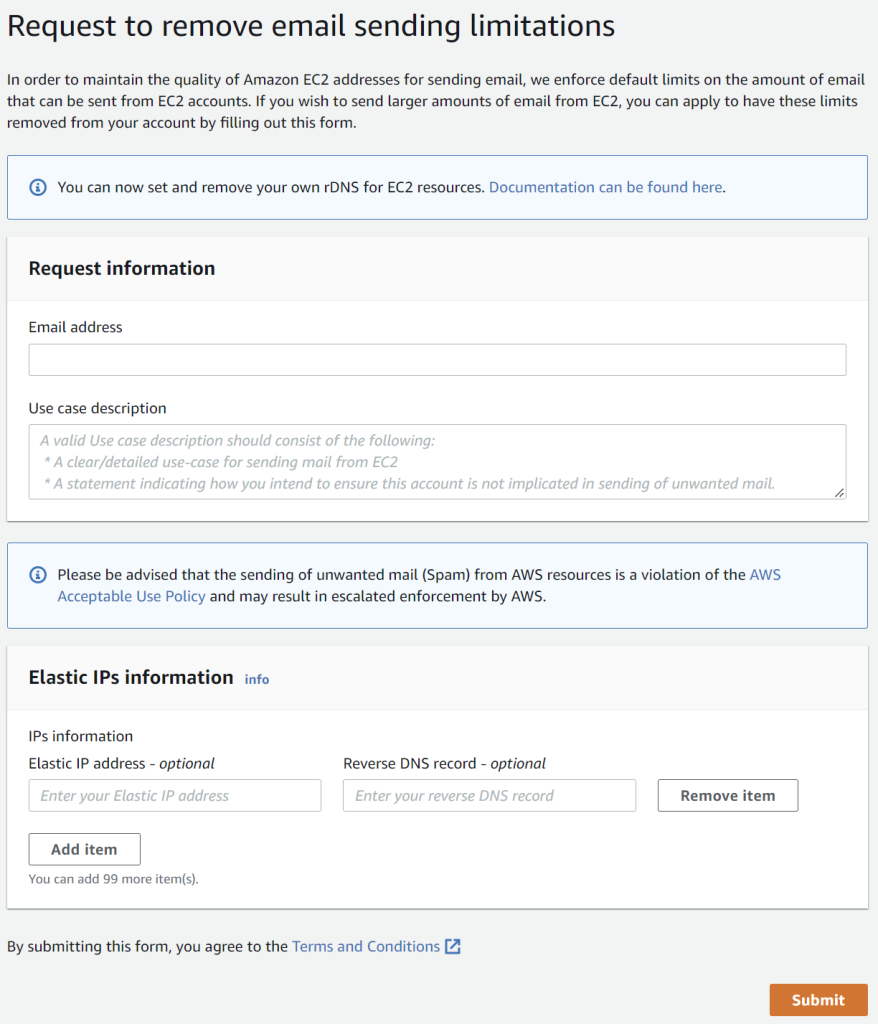Click the Reverse DNS record field
Viewport: 878px width, 1024px height.
coord(489,795)
